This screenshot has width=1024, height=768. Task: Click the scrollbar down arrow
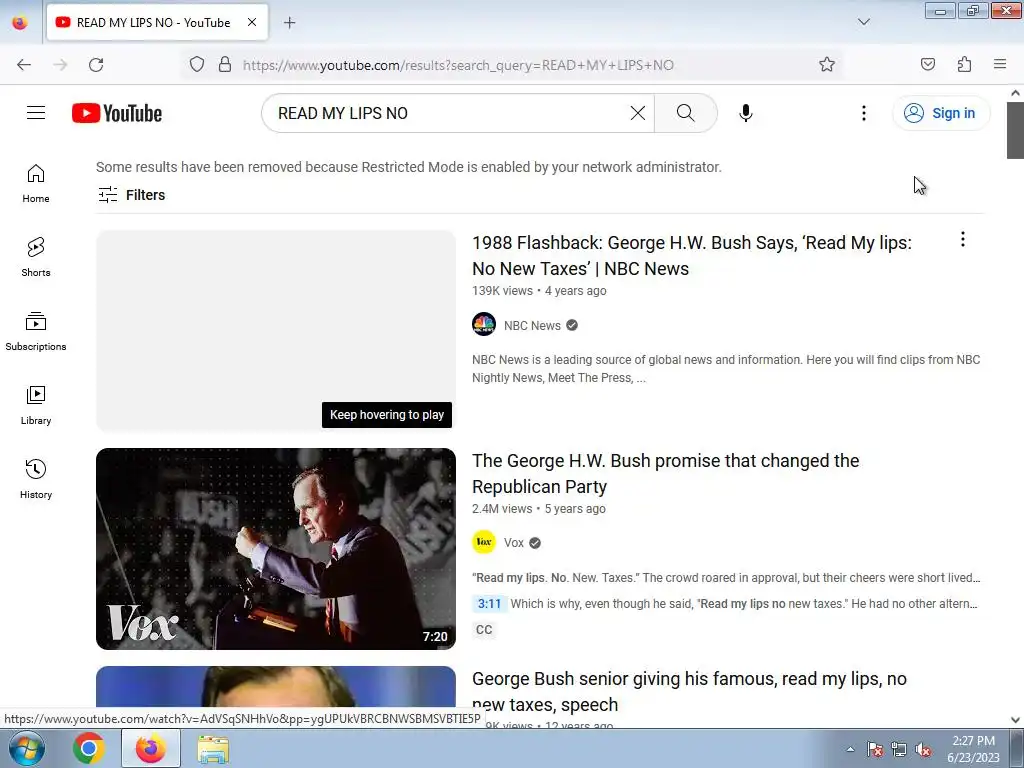pyautogui.click(x=1015, y=720)
